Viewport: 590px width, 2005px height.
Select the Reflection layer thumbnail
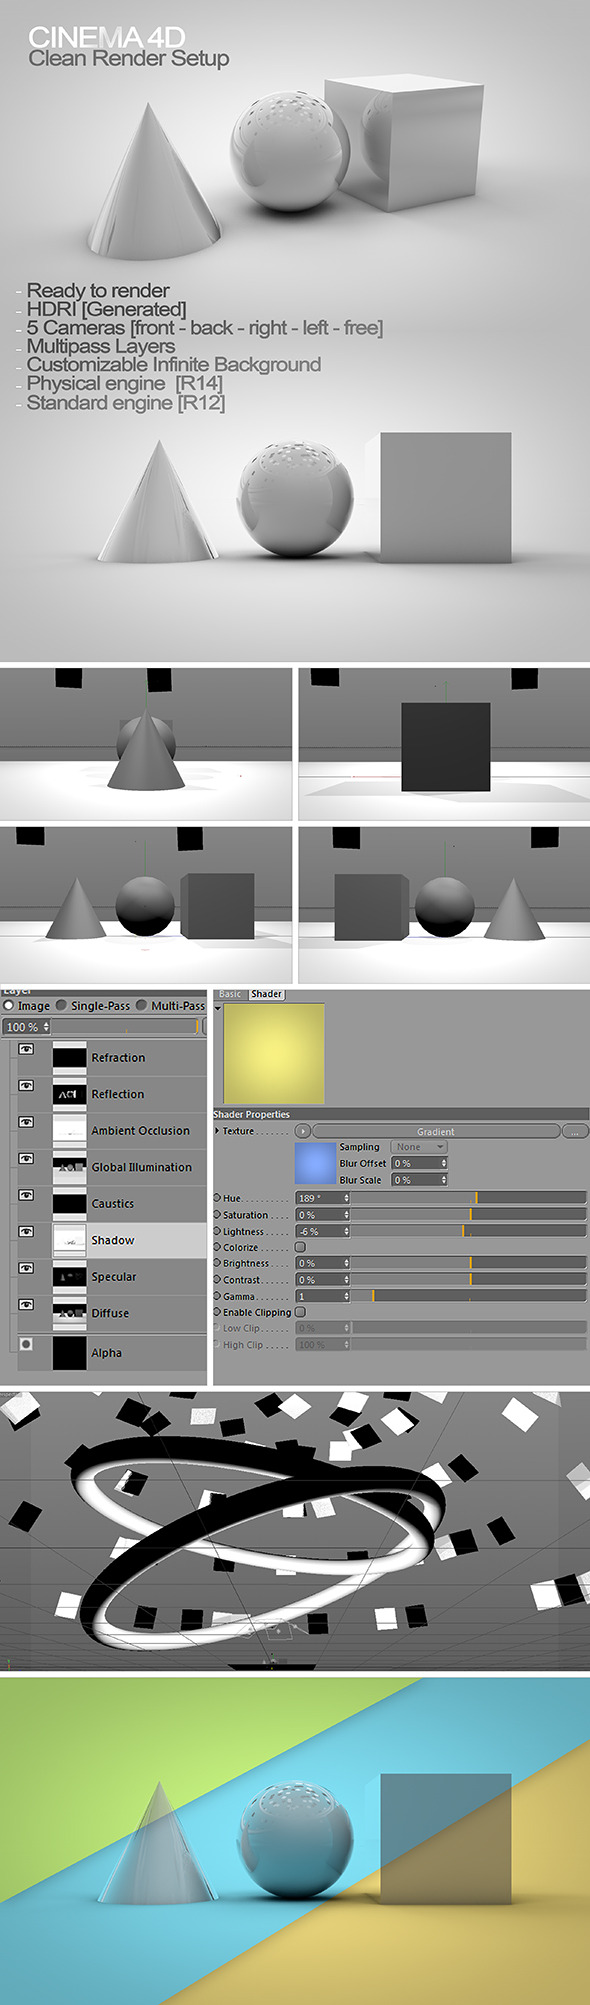click(x=69, y=1094)
